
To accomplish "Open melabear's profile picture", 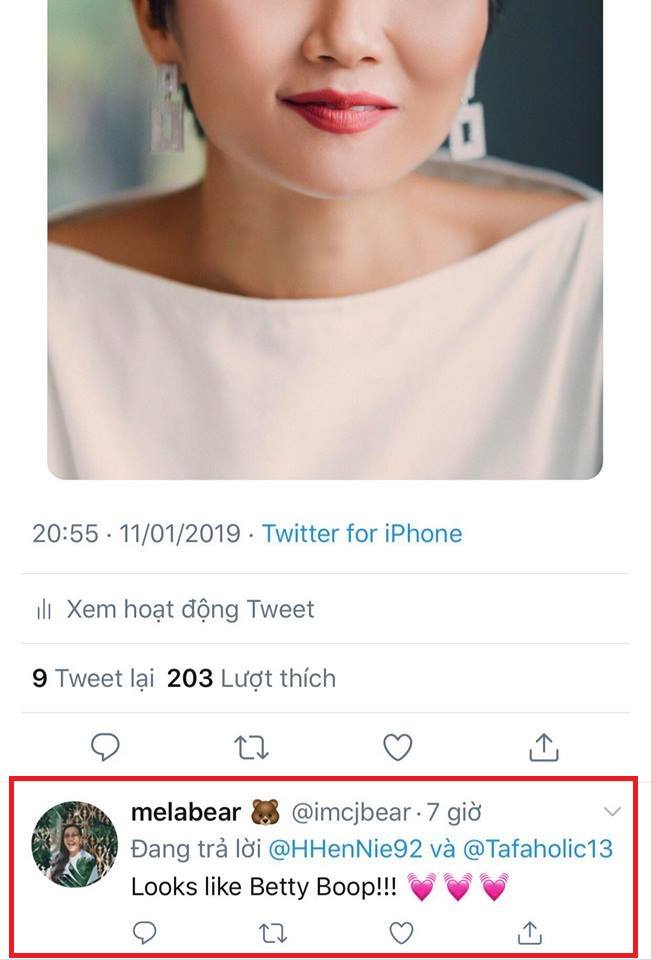I will coord(75,845).
